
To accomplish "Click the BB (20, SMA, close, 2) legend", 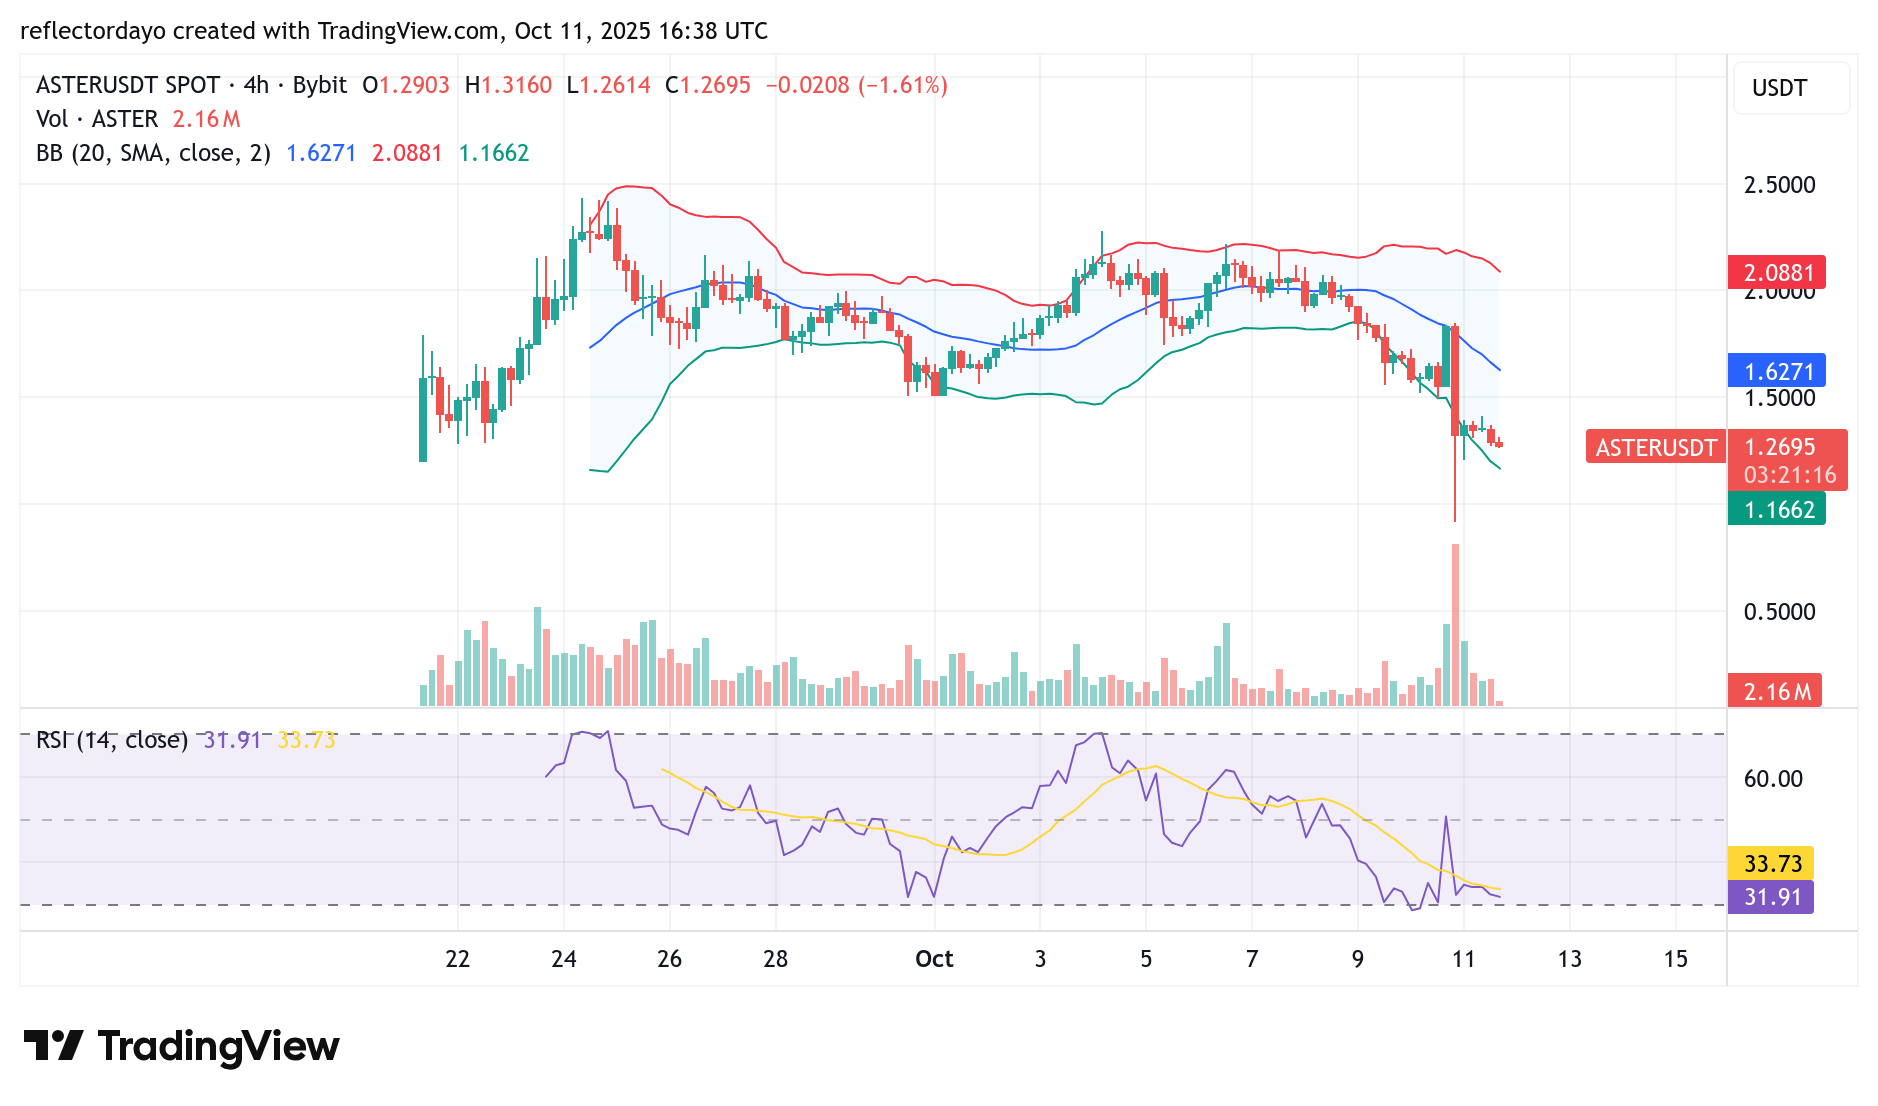I will [153, 153].
